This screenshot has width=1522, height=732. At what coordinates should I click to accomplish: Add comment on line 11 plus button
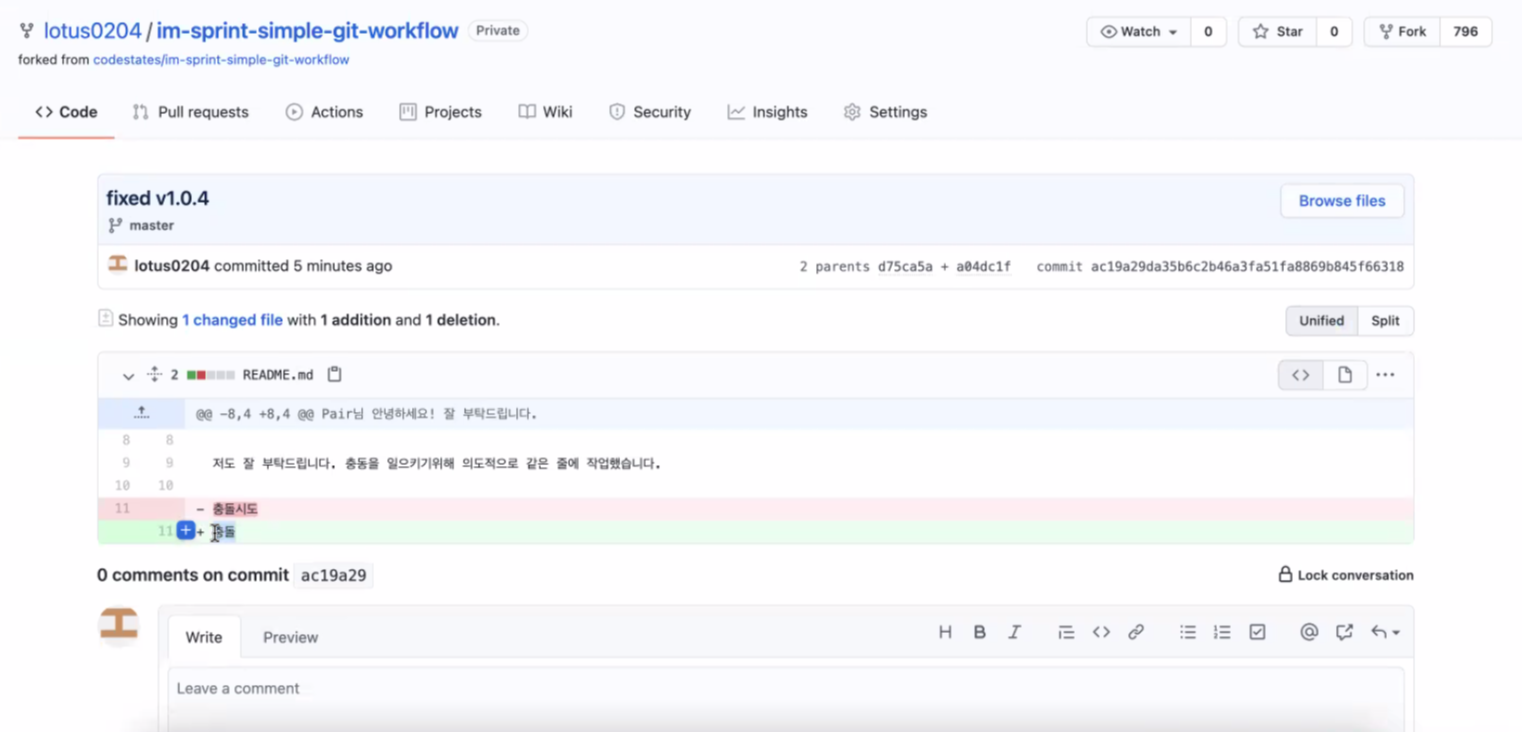click(185, 531)
